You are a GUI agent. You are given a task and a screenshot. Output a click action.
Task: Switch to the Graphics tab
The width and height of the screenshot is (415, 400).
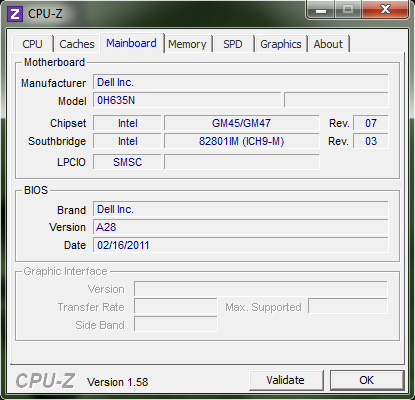tap(281, 44)
